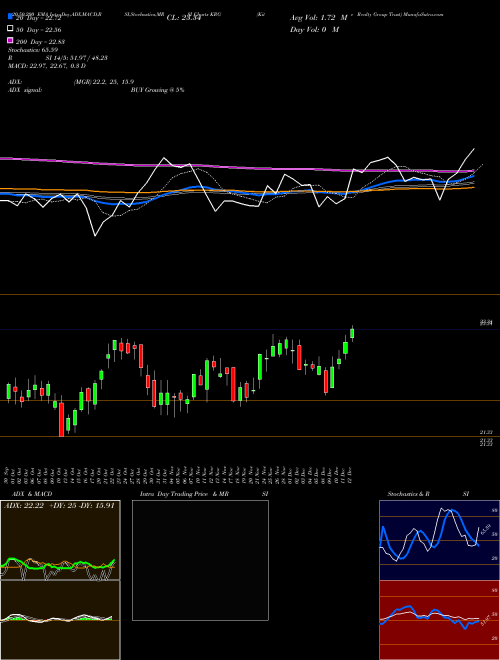This screenshot has width=500, height=660.
Task: Click the white price line's final peak
Action: click(474, 149)
